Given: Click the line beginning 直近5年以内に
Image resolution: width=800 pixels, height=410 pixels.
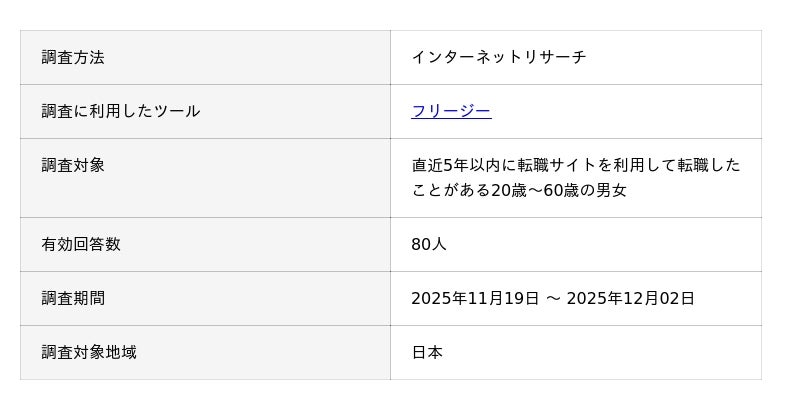Looking at the screenshot, I should pos(575,165).
